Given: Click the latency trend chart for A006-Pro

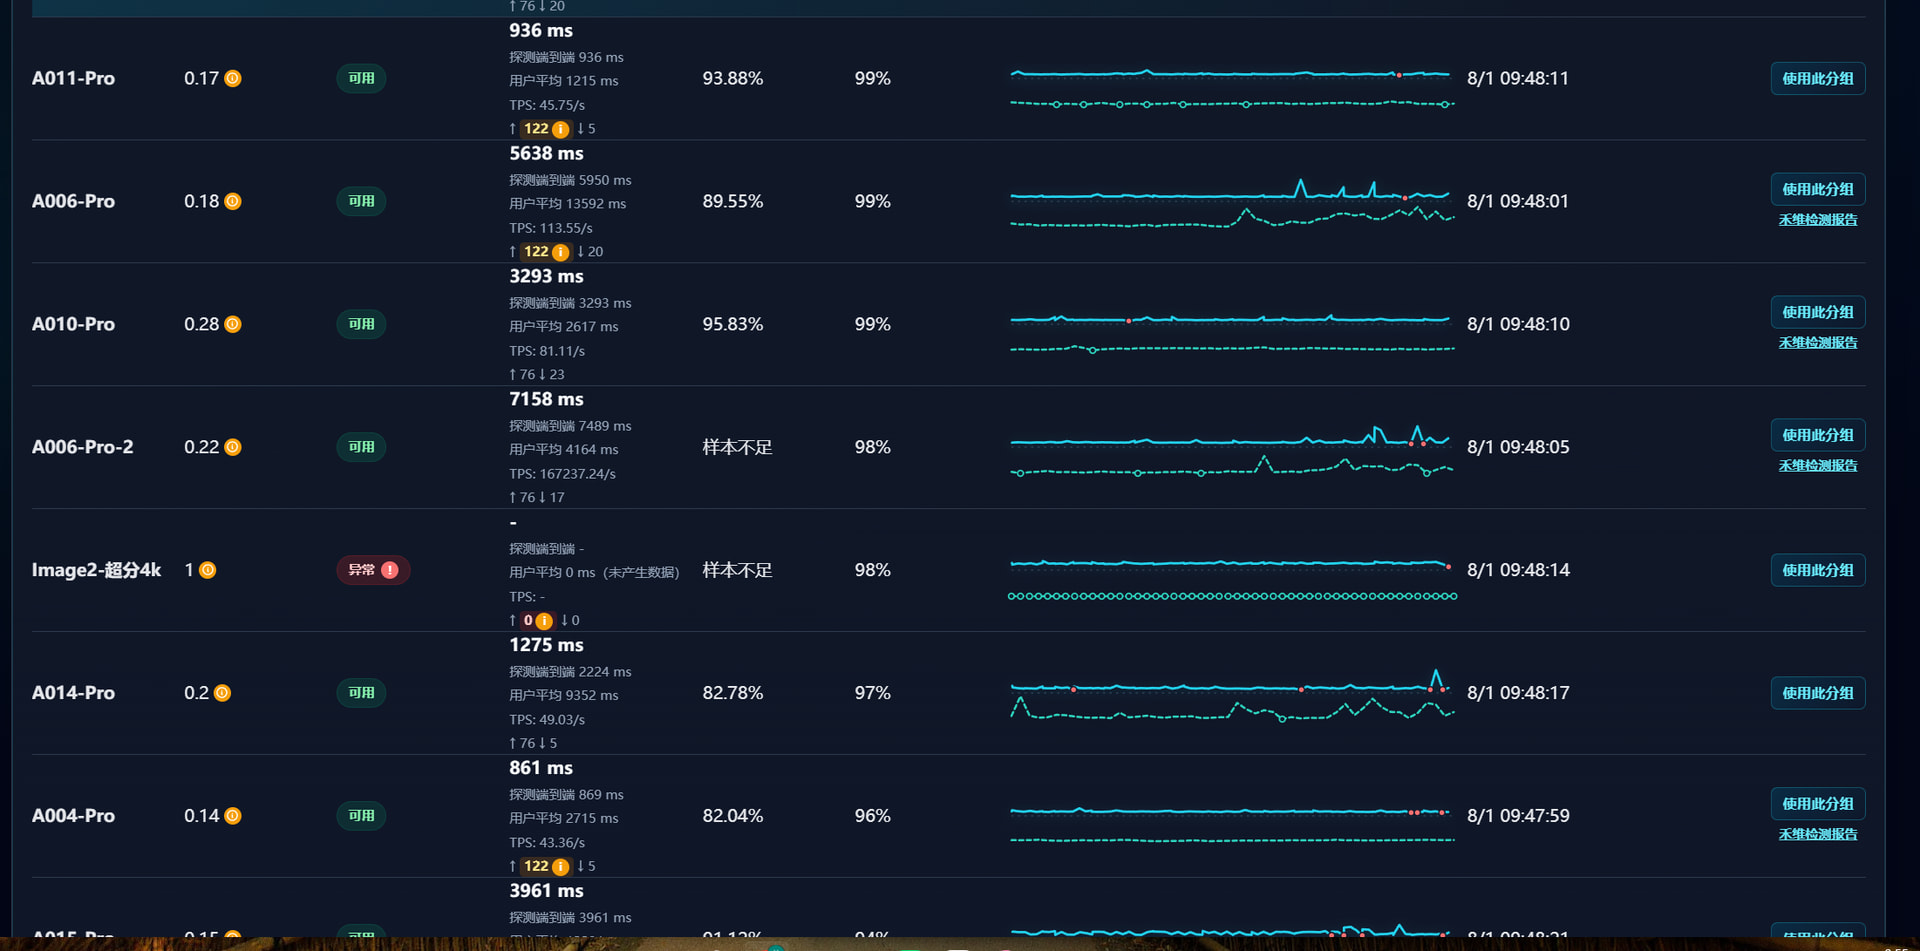Looking at the screenshot, I should pyautogui.click(x=1232, y=204).
